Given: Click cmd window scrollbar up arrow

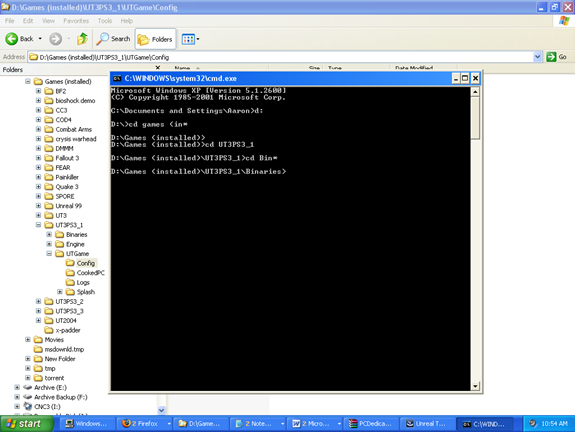Looking at the screenshot, I should pyautogui.click(x=475, y=91).
